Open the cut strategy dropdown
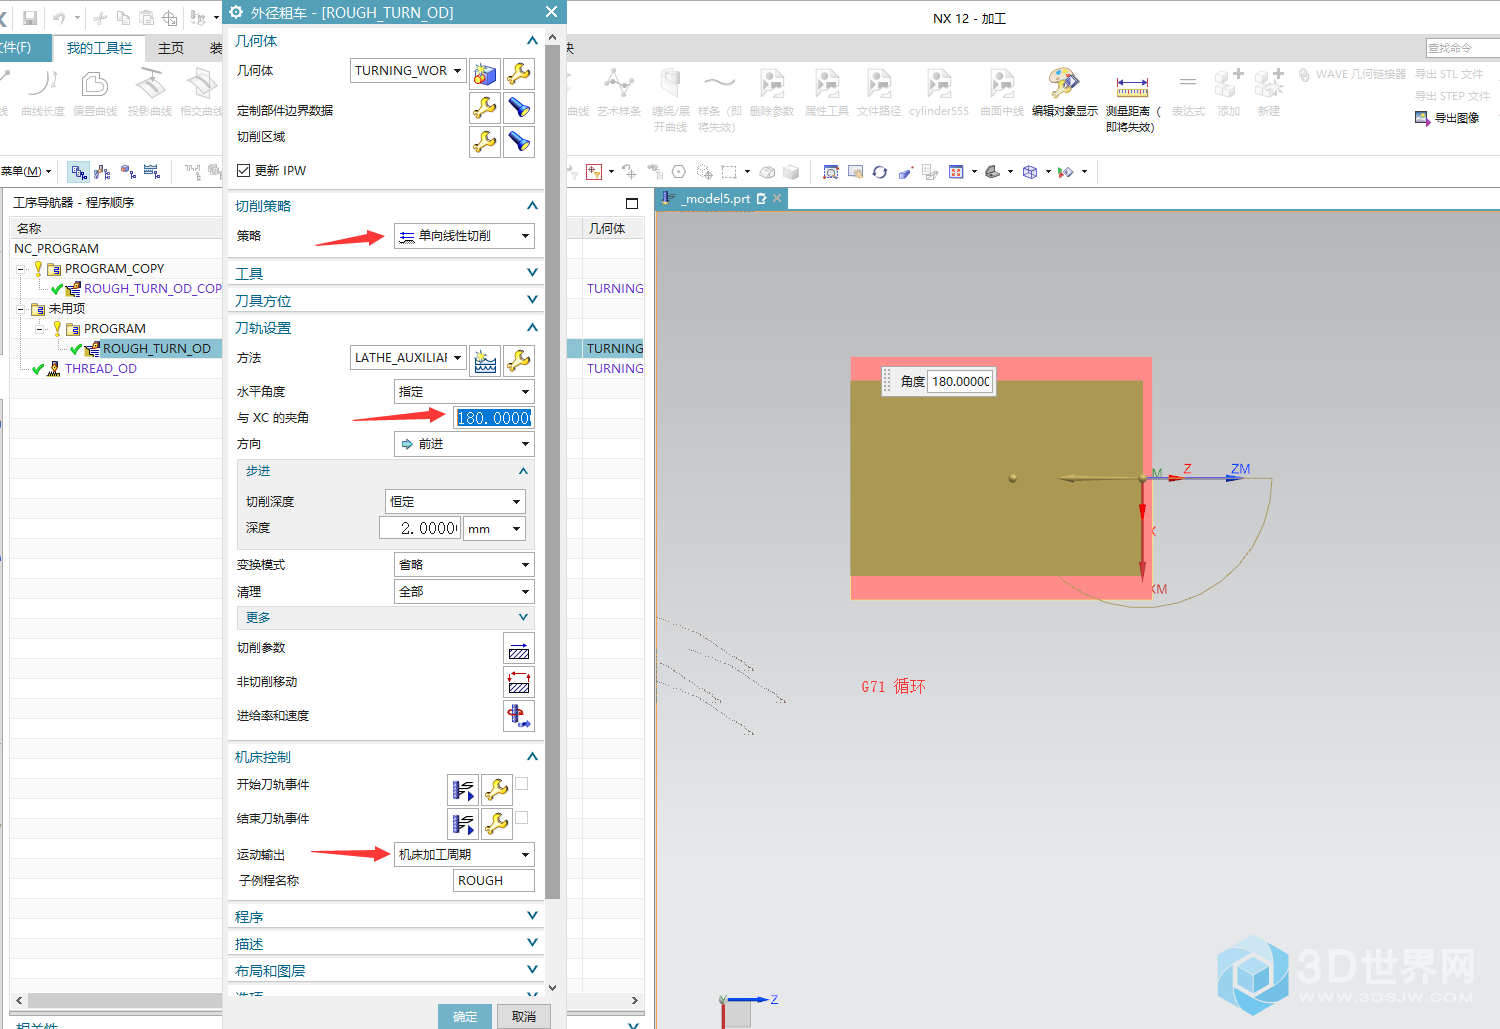Image resolution: width=1500 pixels, height=1029 pixels. 464,236
